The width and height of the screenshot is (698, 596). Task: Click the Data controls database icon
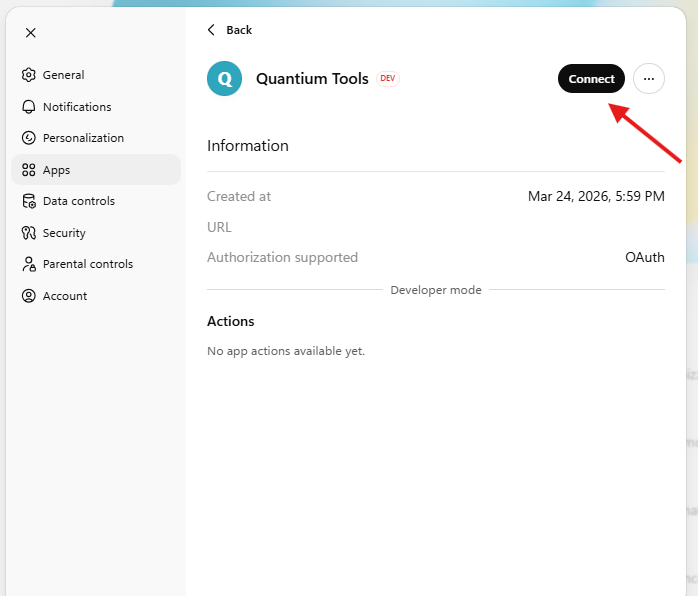(29, 201)
